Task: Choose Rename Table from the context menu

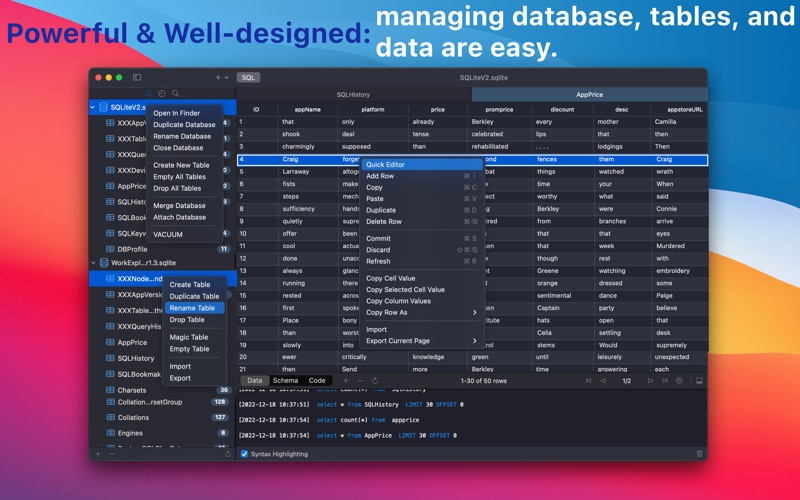Action: click(x=194, y=308)
